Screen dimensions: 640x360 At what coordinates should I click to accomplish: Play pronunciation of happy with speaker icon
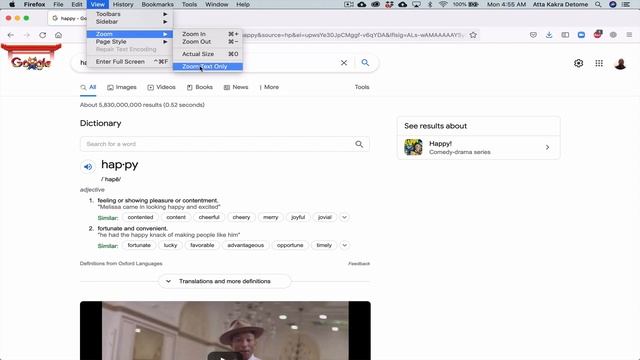[x=88, y=167]
